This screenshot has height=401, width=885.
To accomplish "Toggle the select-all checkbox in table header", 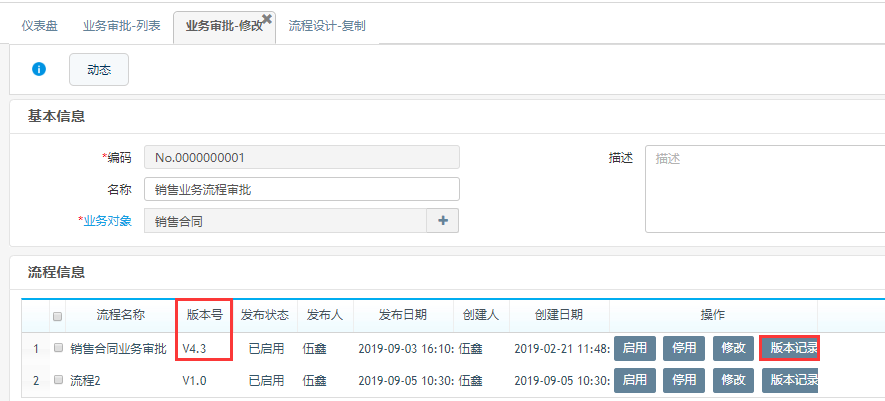I will coord(58,317).
